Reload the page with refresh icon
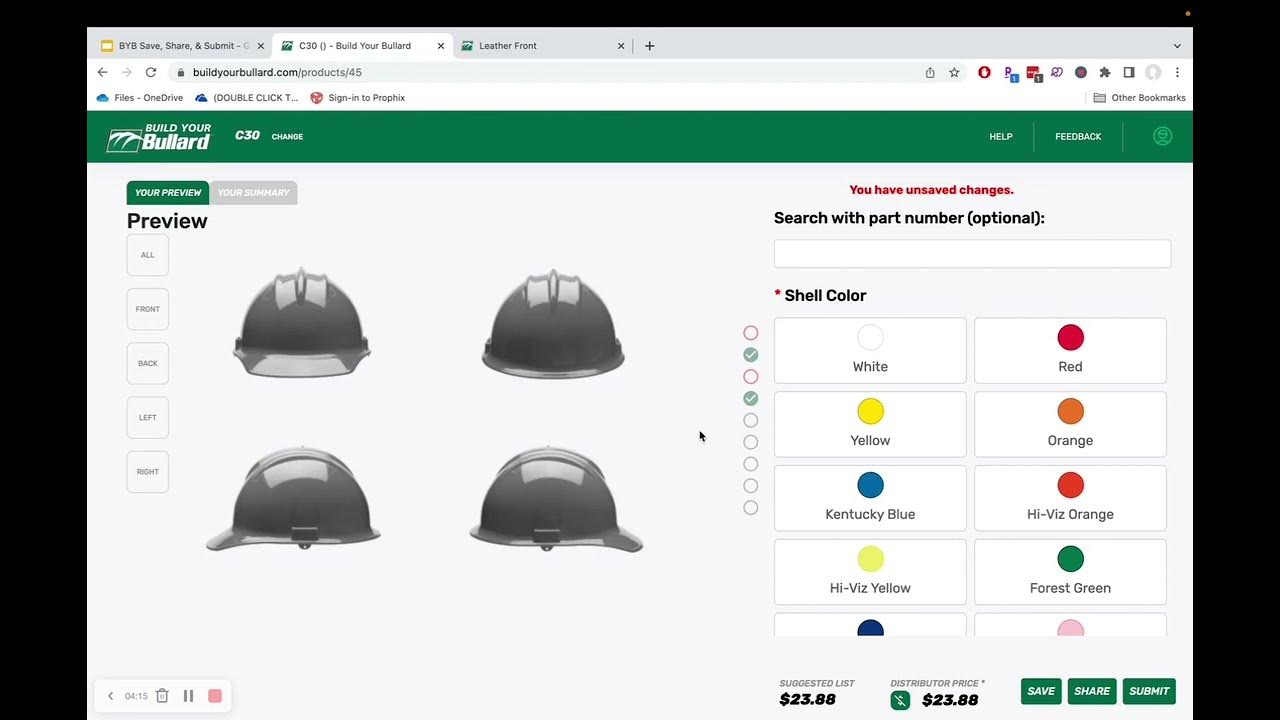The image size is (1280, 720). coord(151,72)
